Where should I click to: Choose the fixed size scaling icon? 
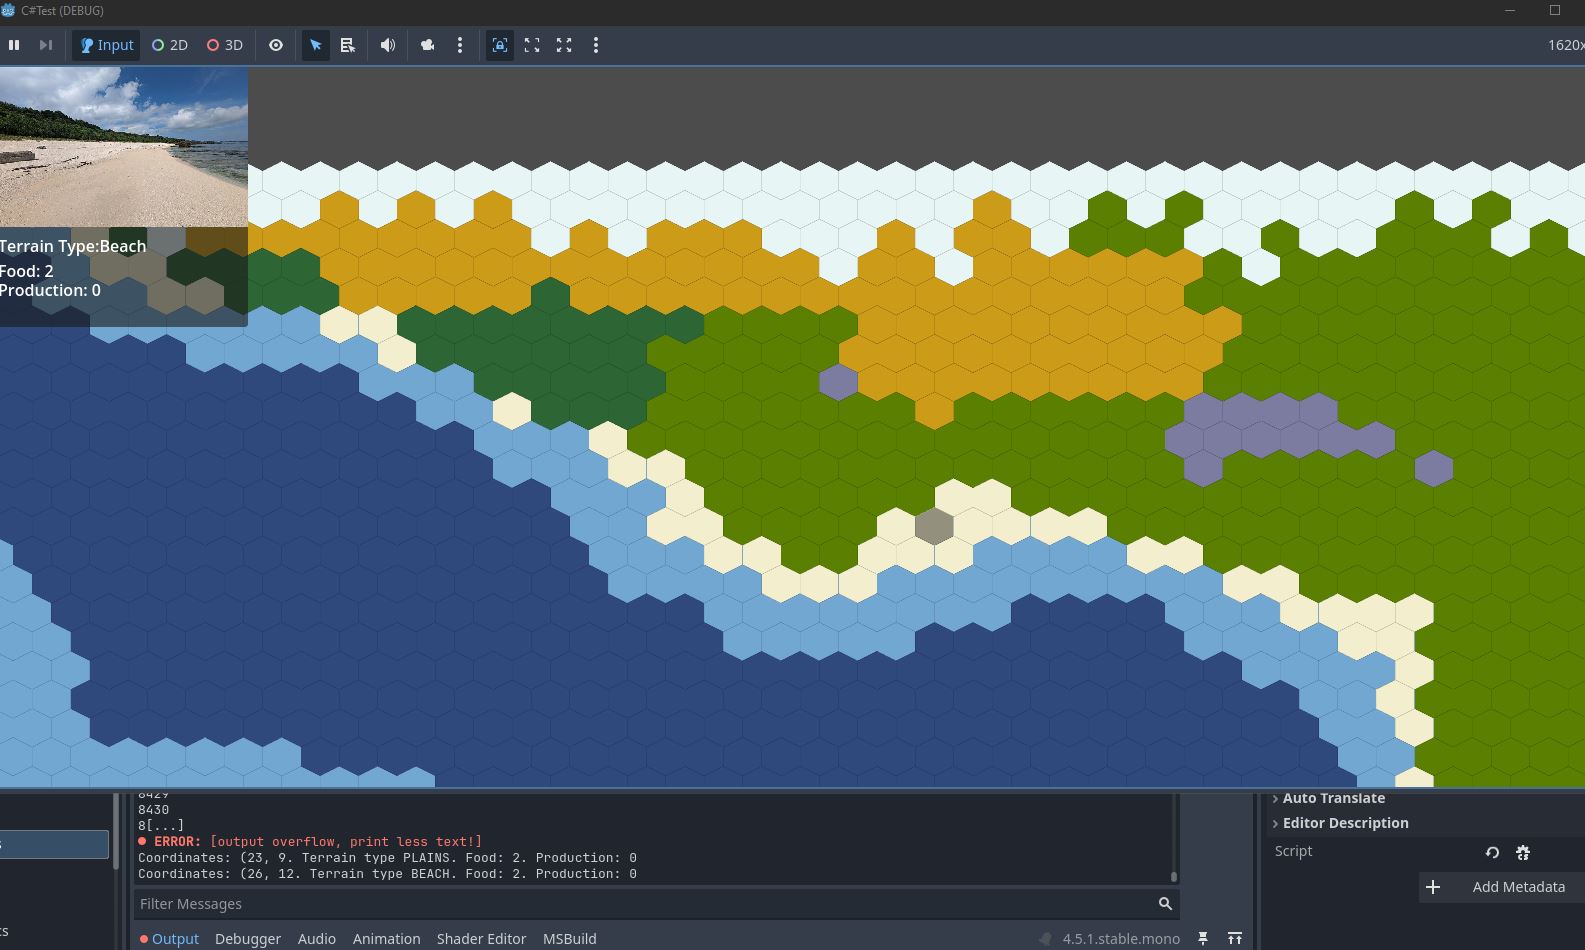pyautogui.click(x=532, y=45)
